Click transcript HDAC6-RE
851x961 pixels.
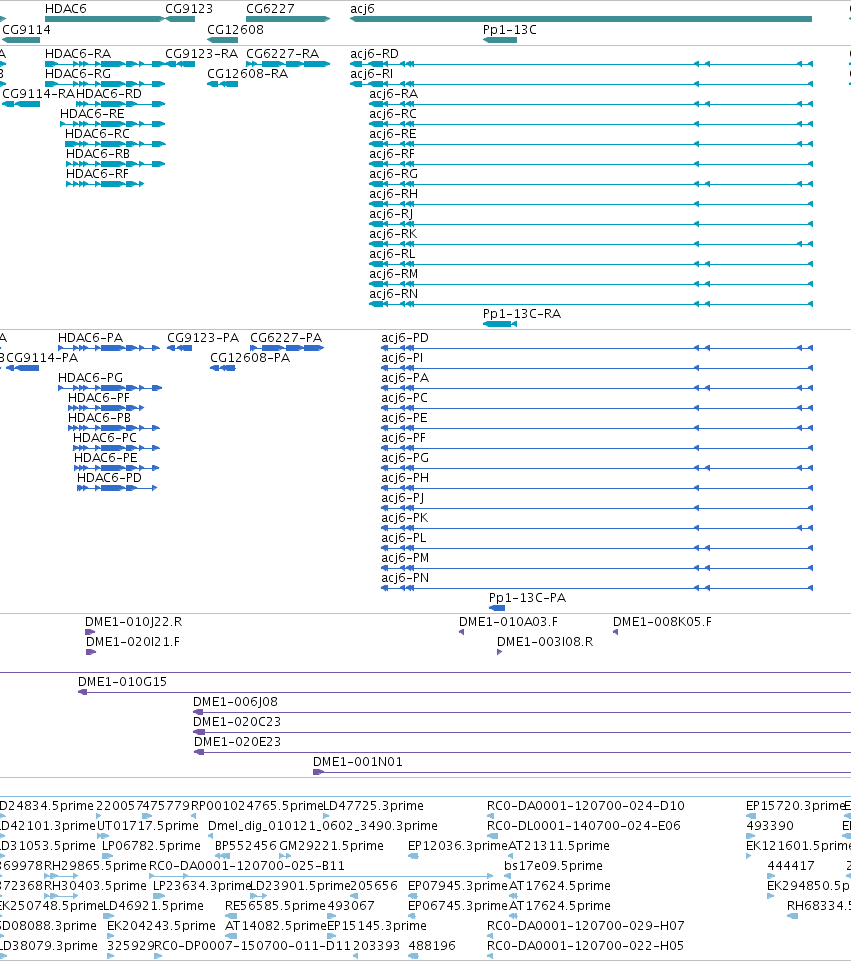tap(92, 114)
